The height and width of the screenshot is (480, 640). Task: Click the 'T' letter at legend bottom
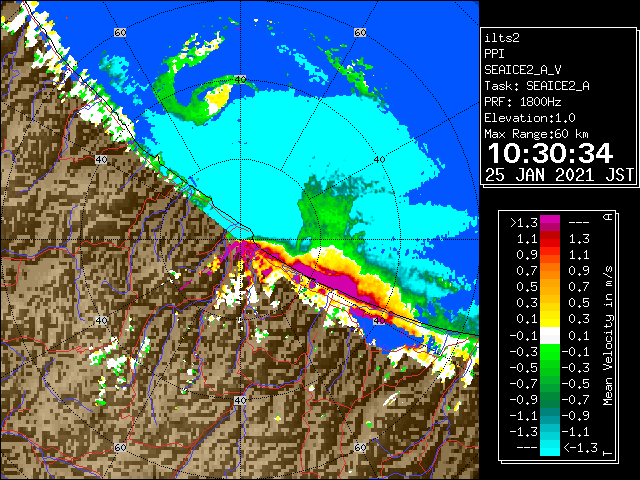click(608, 453)
